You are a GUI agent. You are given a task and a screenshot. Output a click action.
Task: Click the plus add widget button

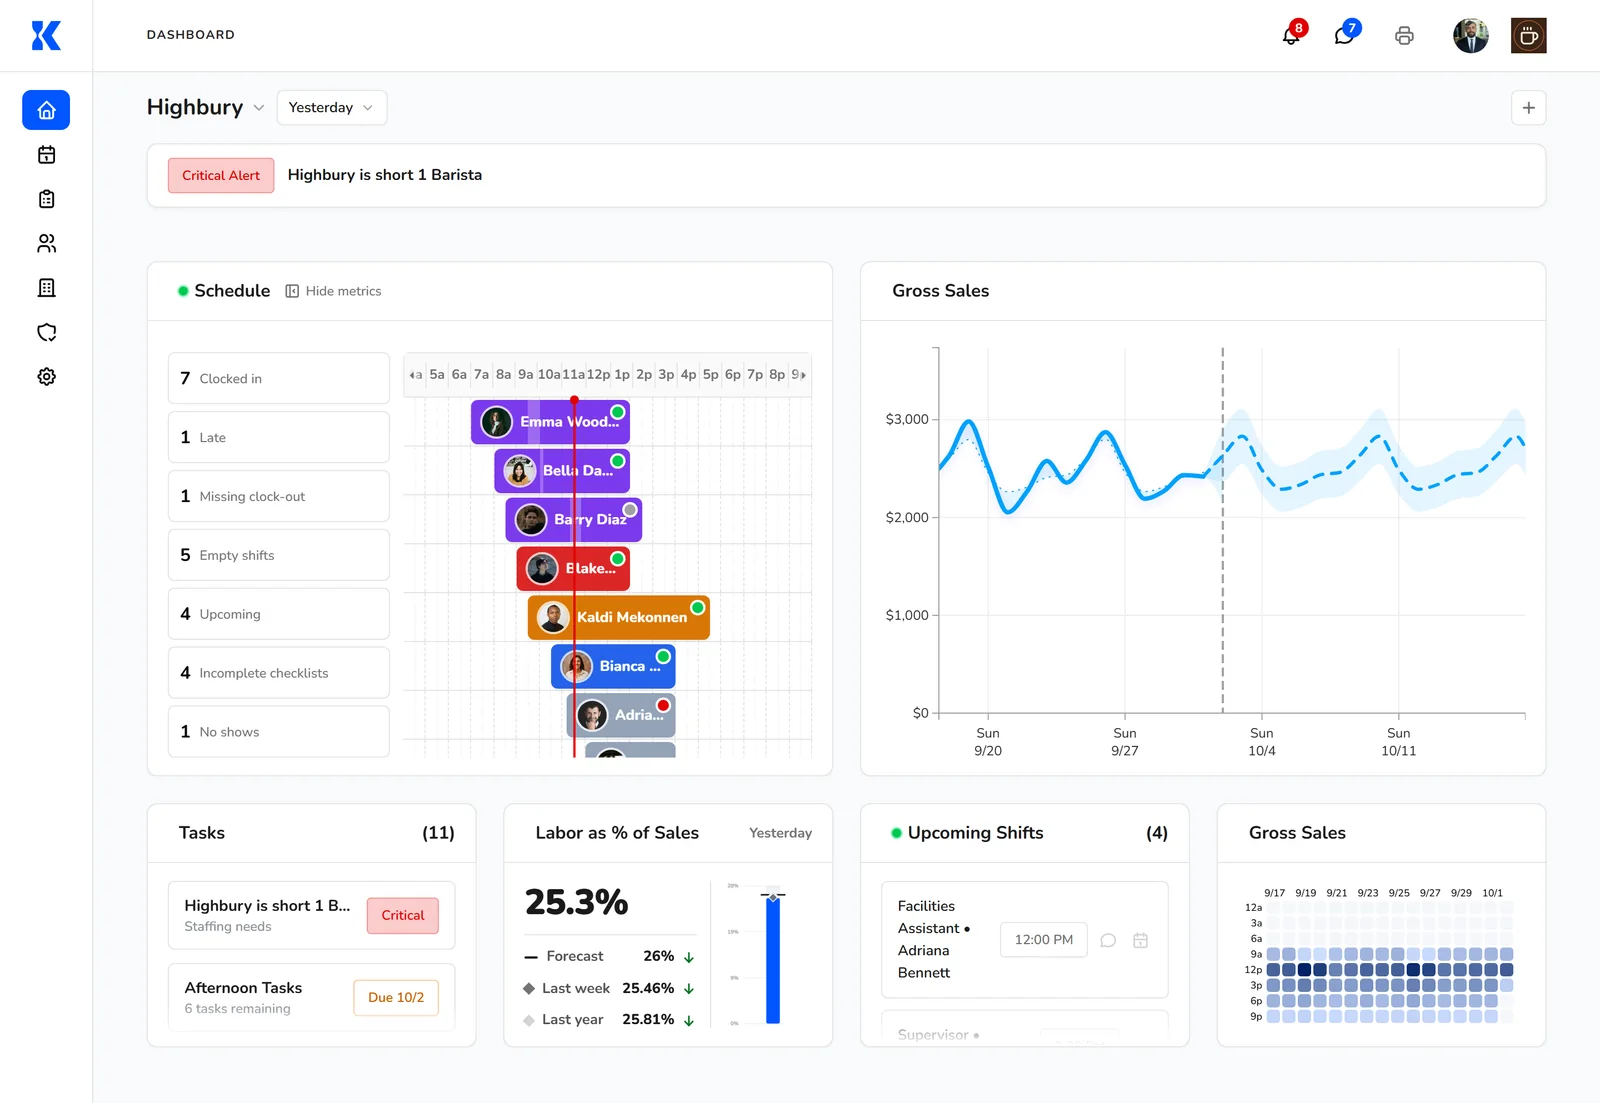[1528, 108]
